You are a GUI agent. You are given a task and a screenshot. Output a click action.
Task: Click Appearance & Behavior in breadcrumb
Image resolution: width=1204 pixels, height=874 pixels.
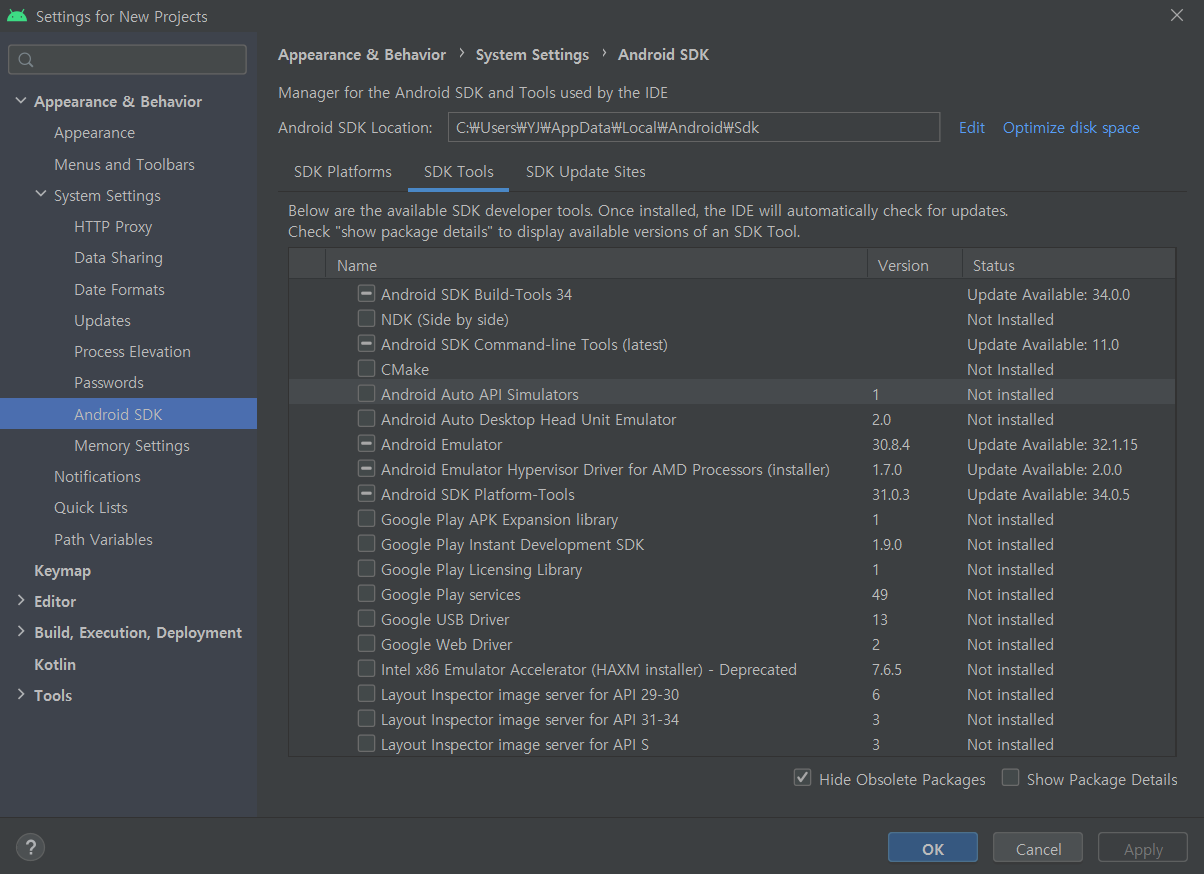pos(362,55)
